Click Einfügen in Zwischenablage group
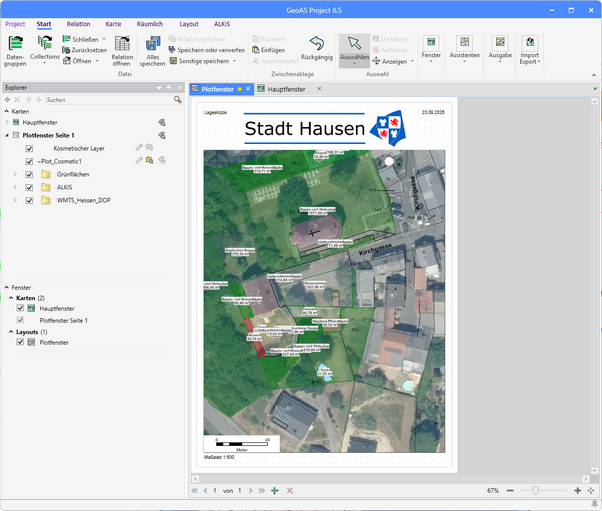The width and height of the screenshot is (602, 511). click(x=268, y=50)
